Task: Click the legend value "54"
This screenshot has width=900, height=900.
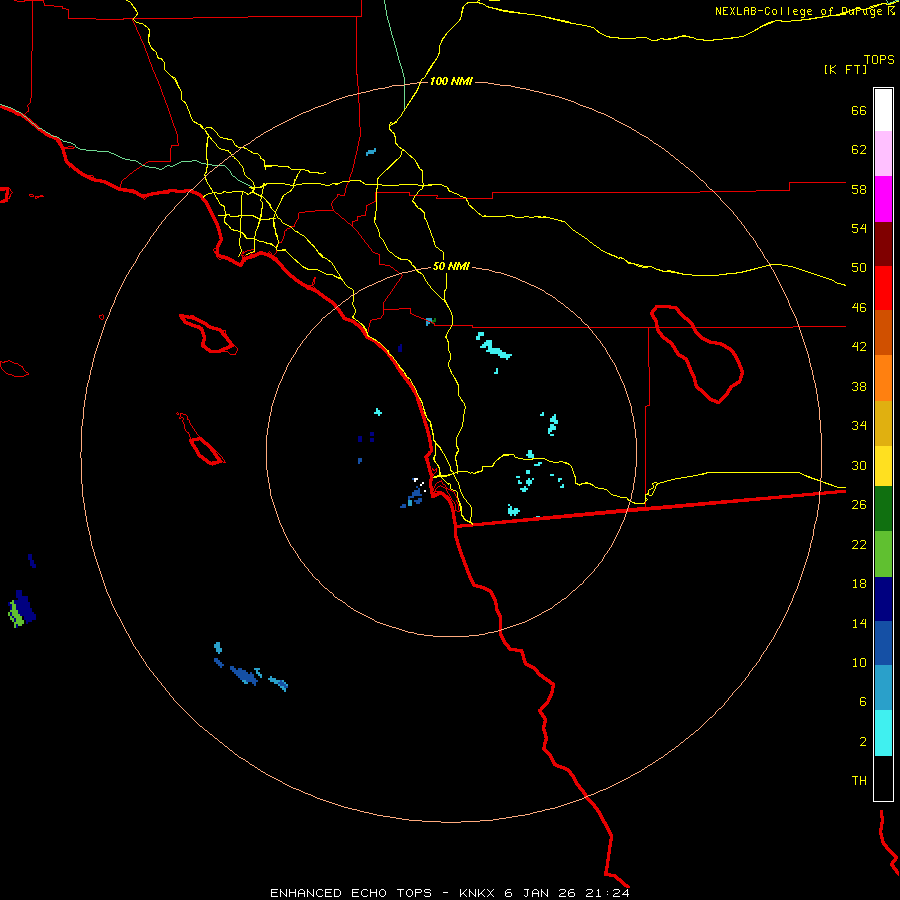Action: (x=859, y=228)
